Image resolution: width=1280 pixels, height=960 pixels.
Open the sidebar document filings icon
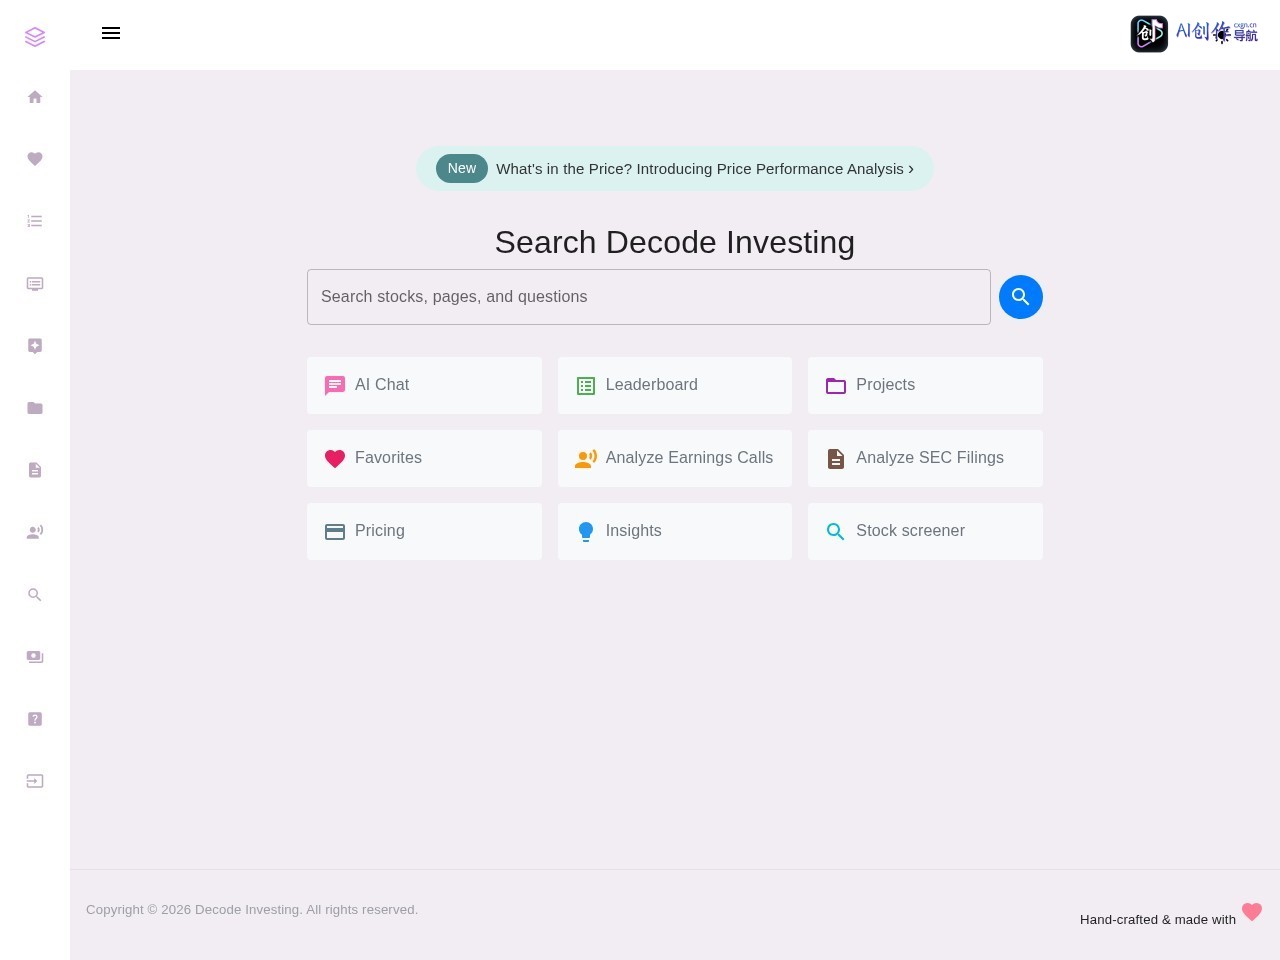35,470
